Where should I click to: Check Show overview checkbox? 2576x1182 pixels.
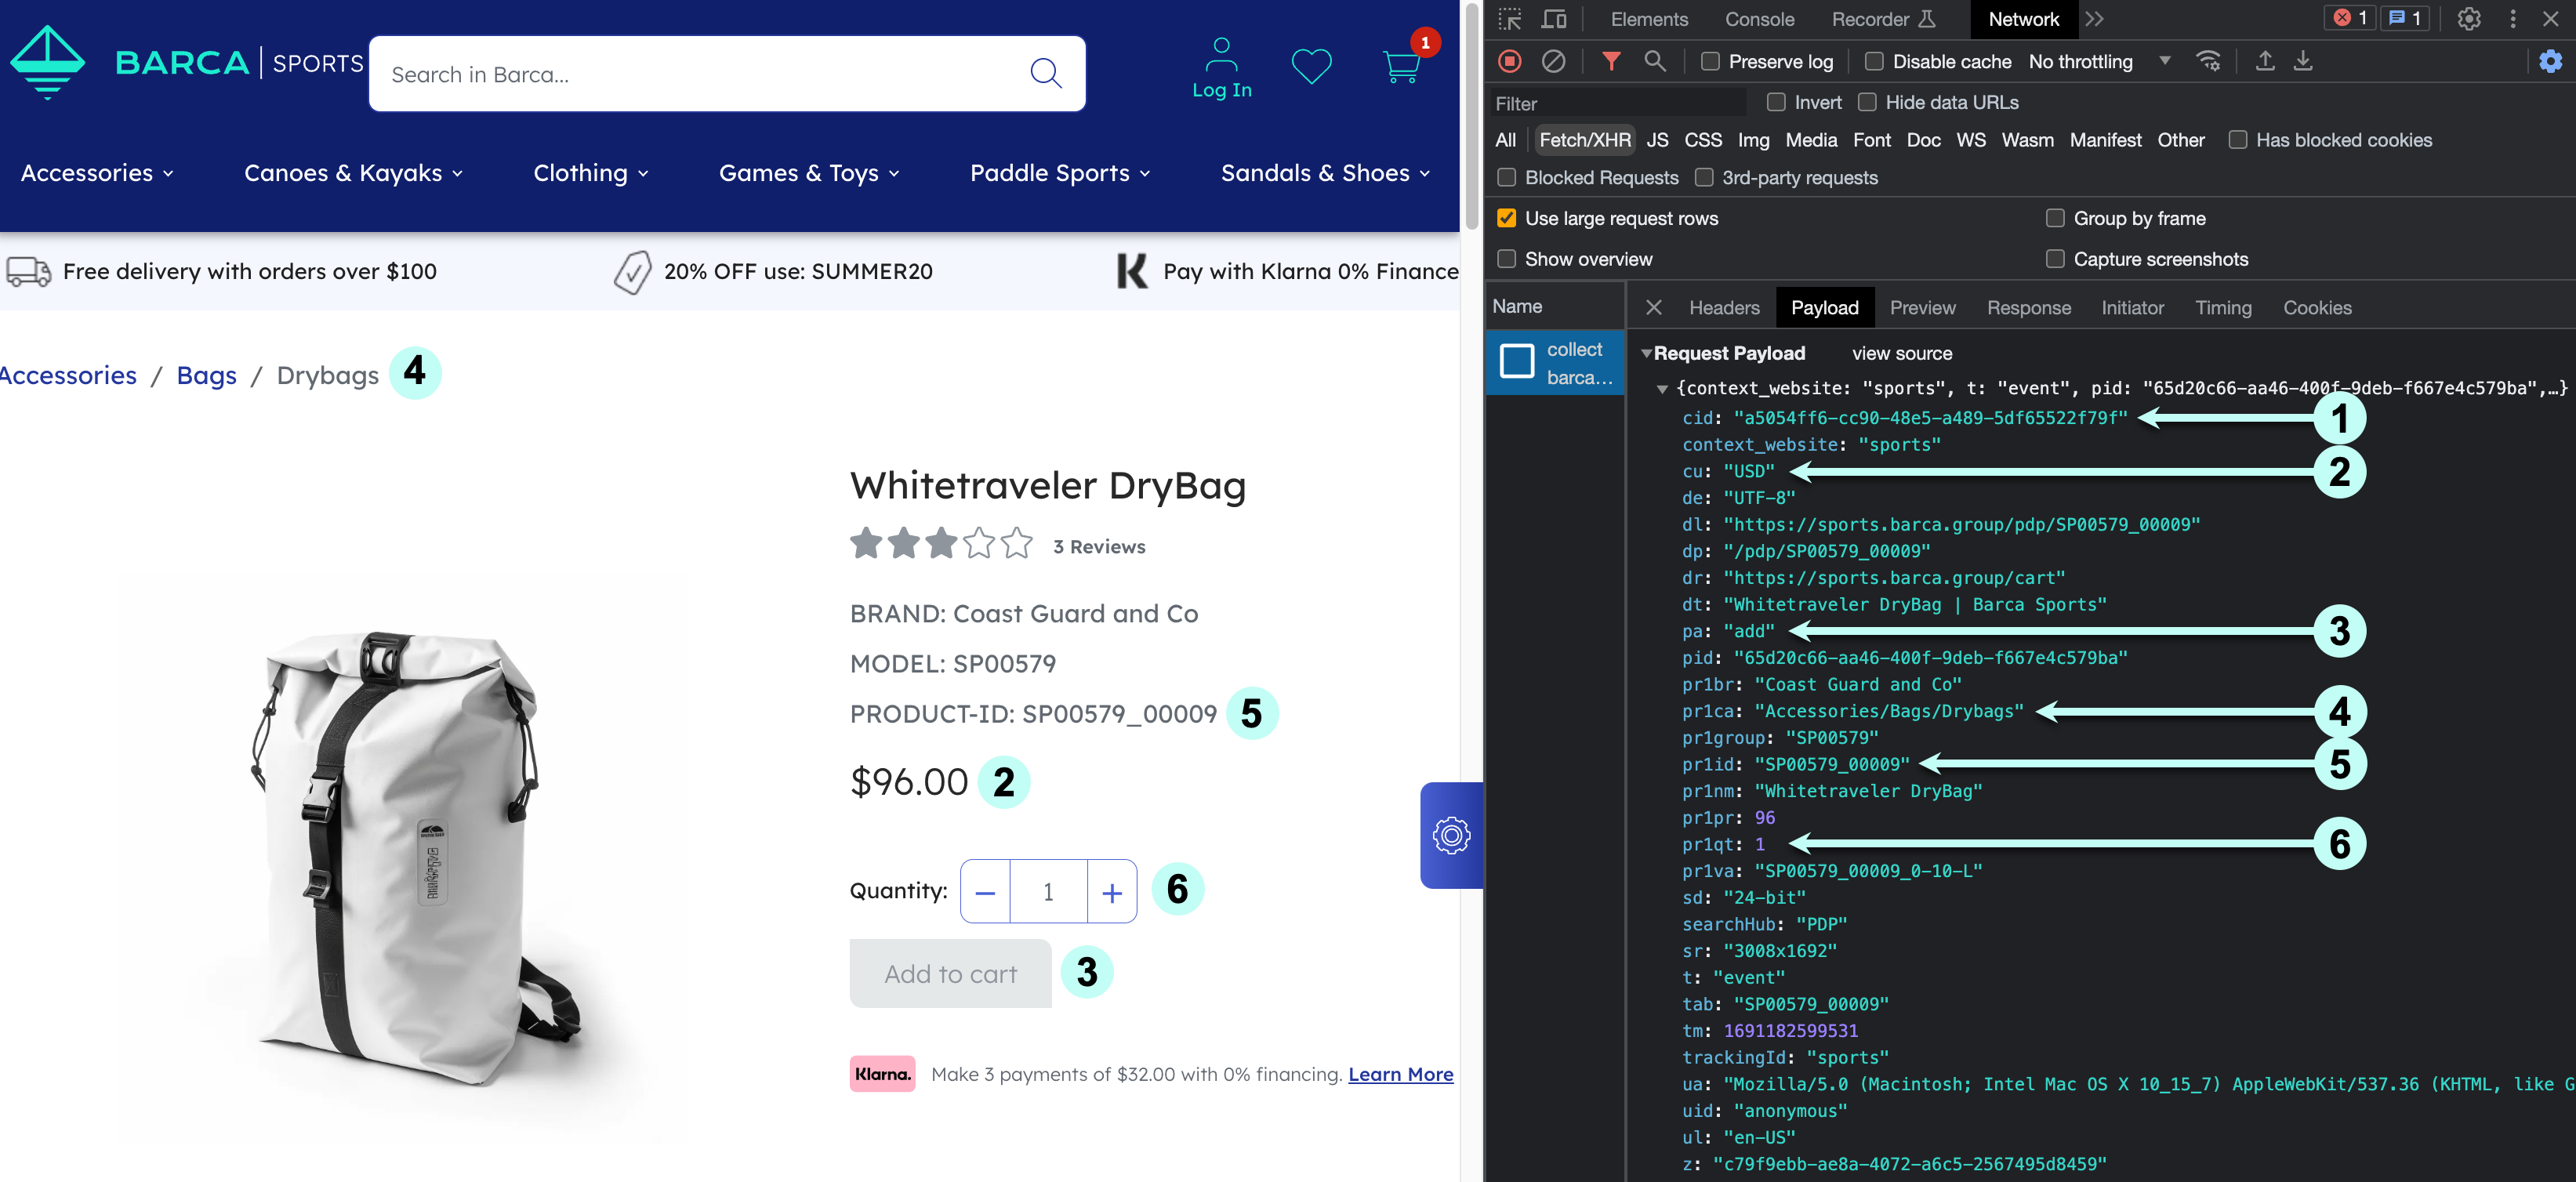click(x=1506, y=259)
